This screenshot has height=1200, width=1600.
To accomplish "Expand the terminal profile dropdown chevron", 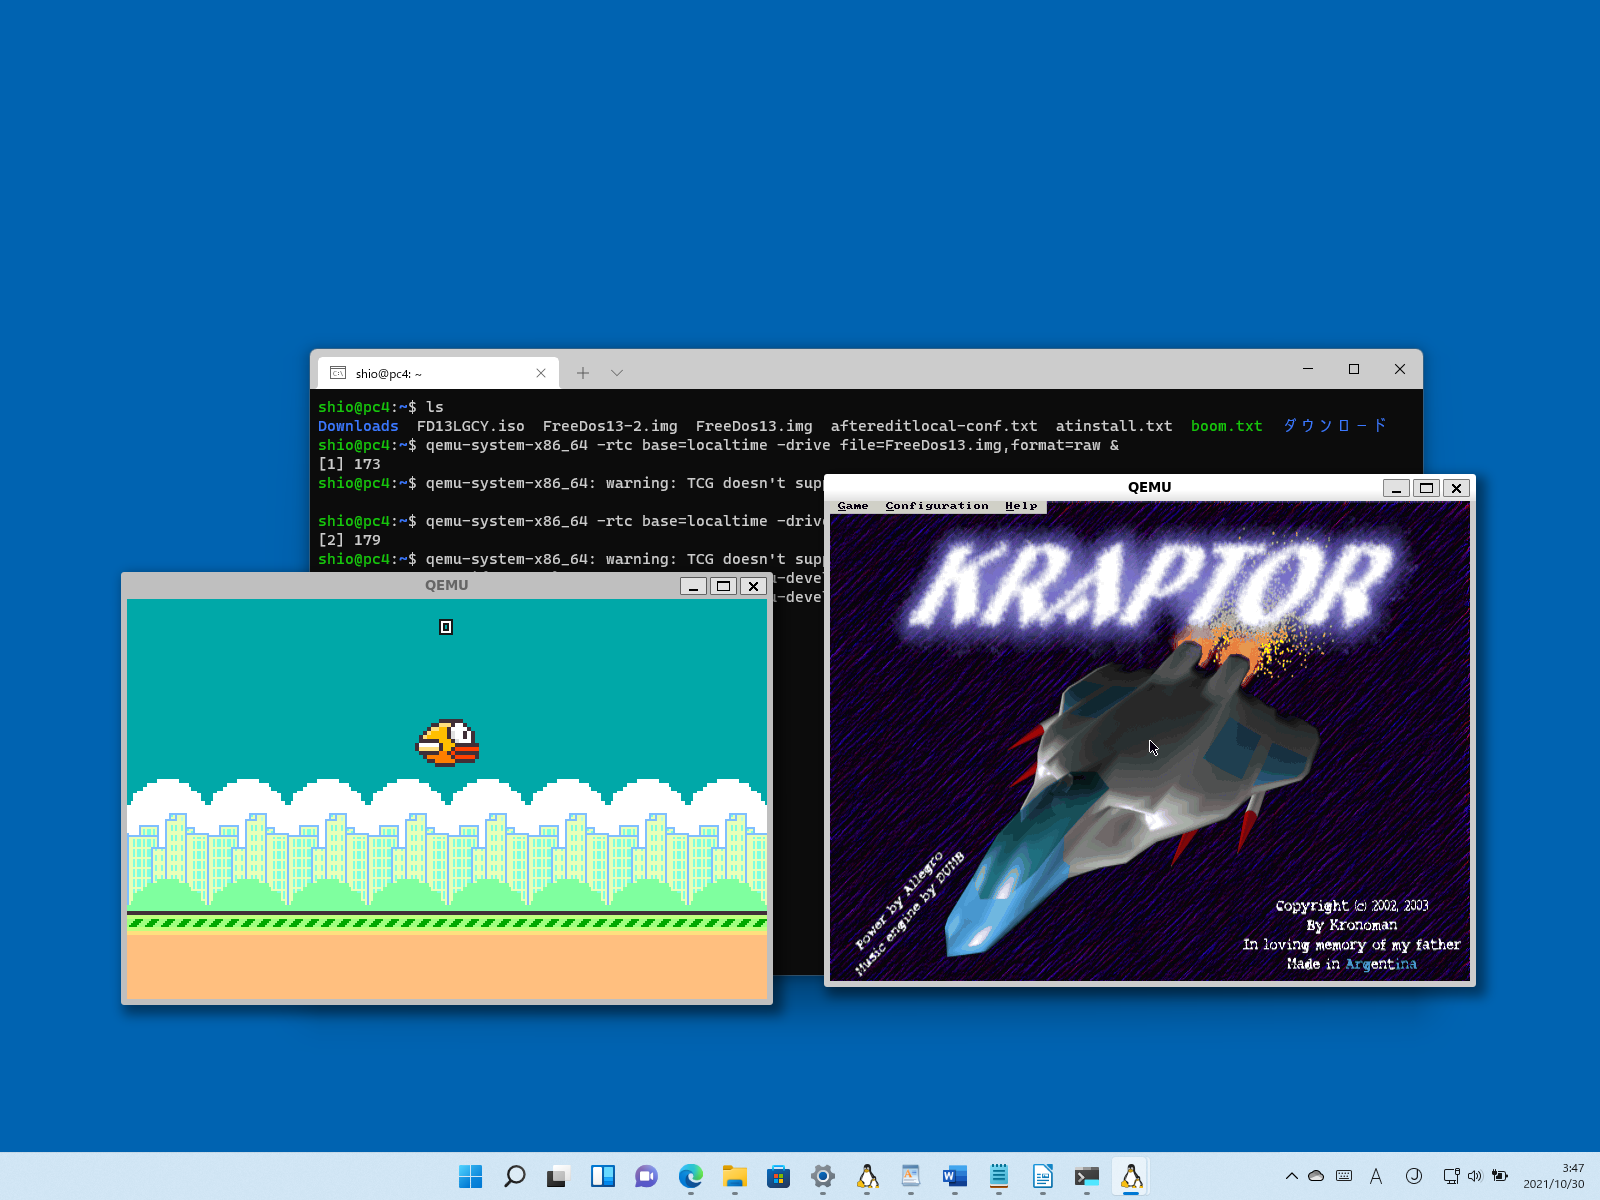I will (617, 373).
